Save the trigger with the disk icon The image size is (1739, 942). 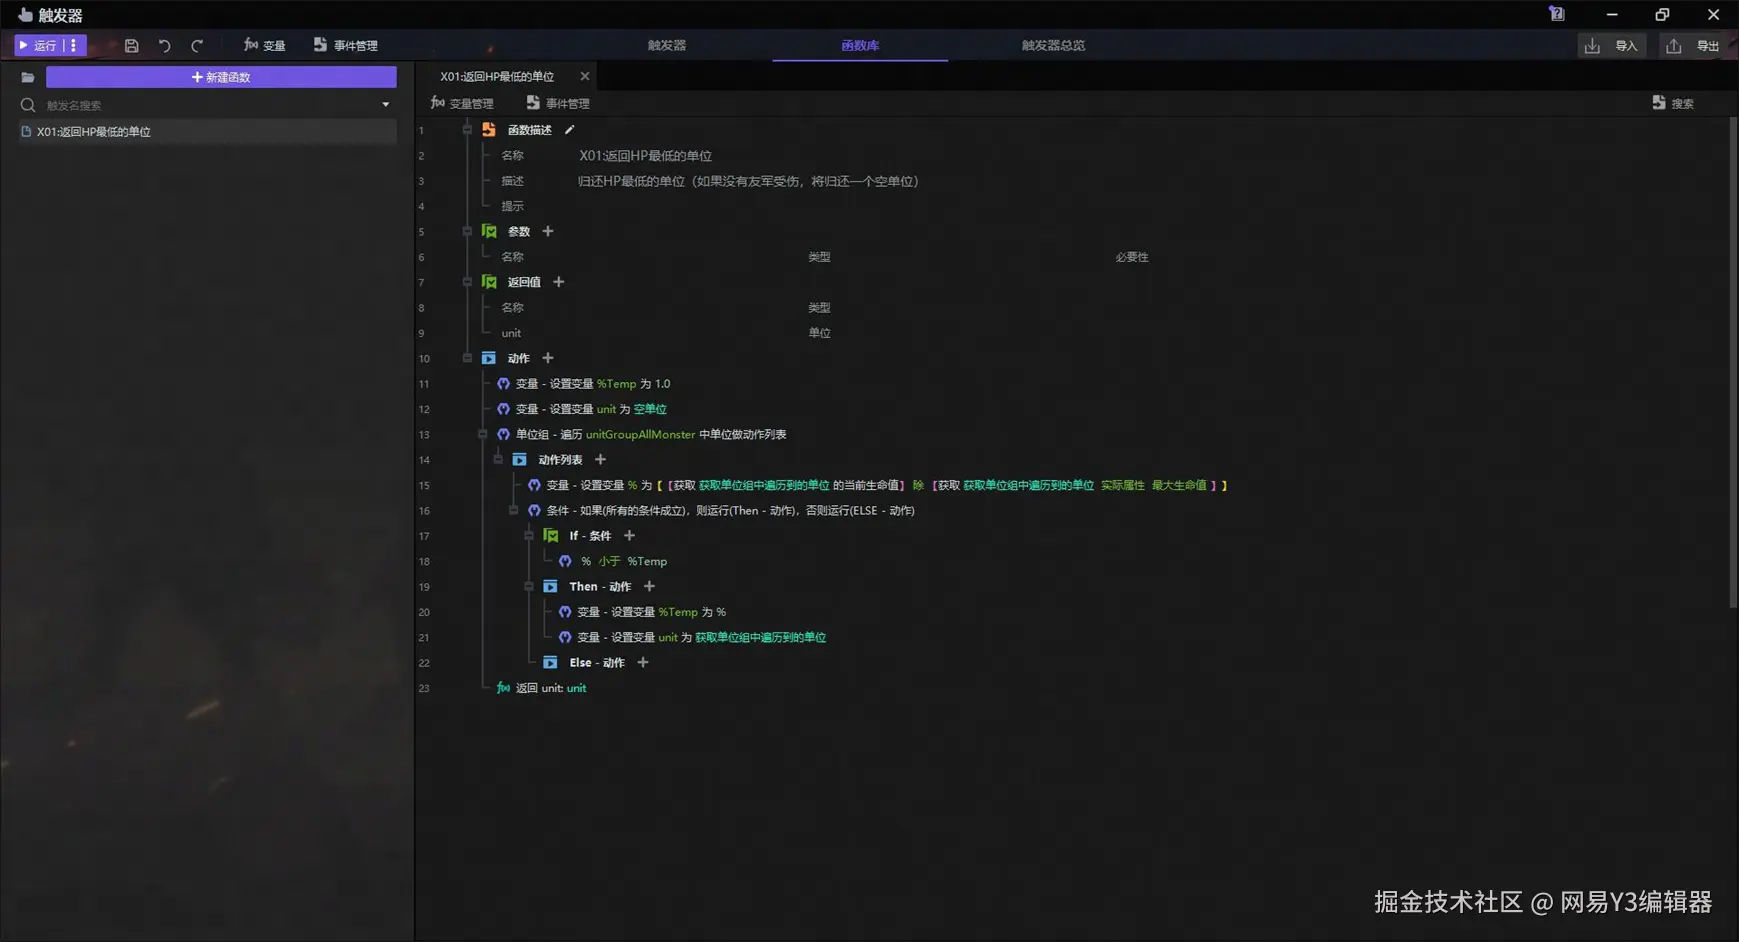tap(131, 46)
